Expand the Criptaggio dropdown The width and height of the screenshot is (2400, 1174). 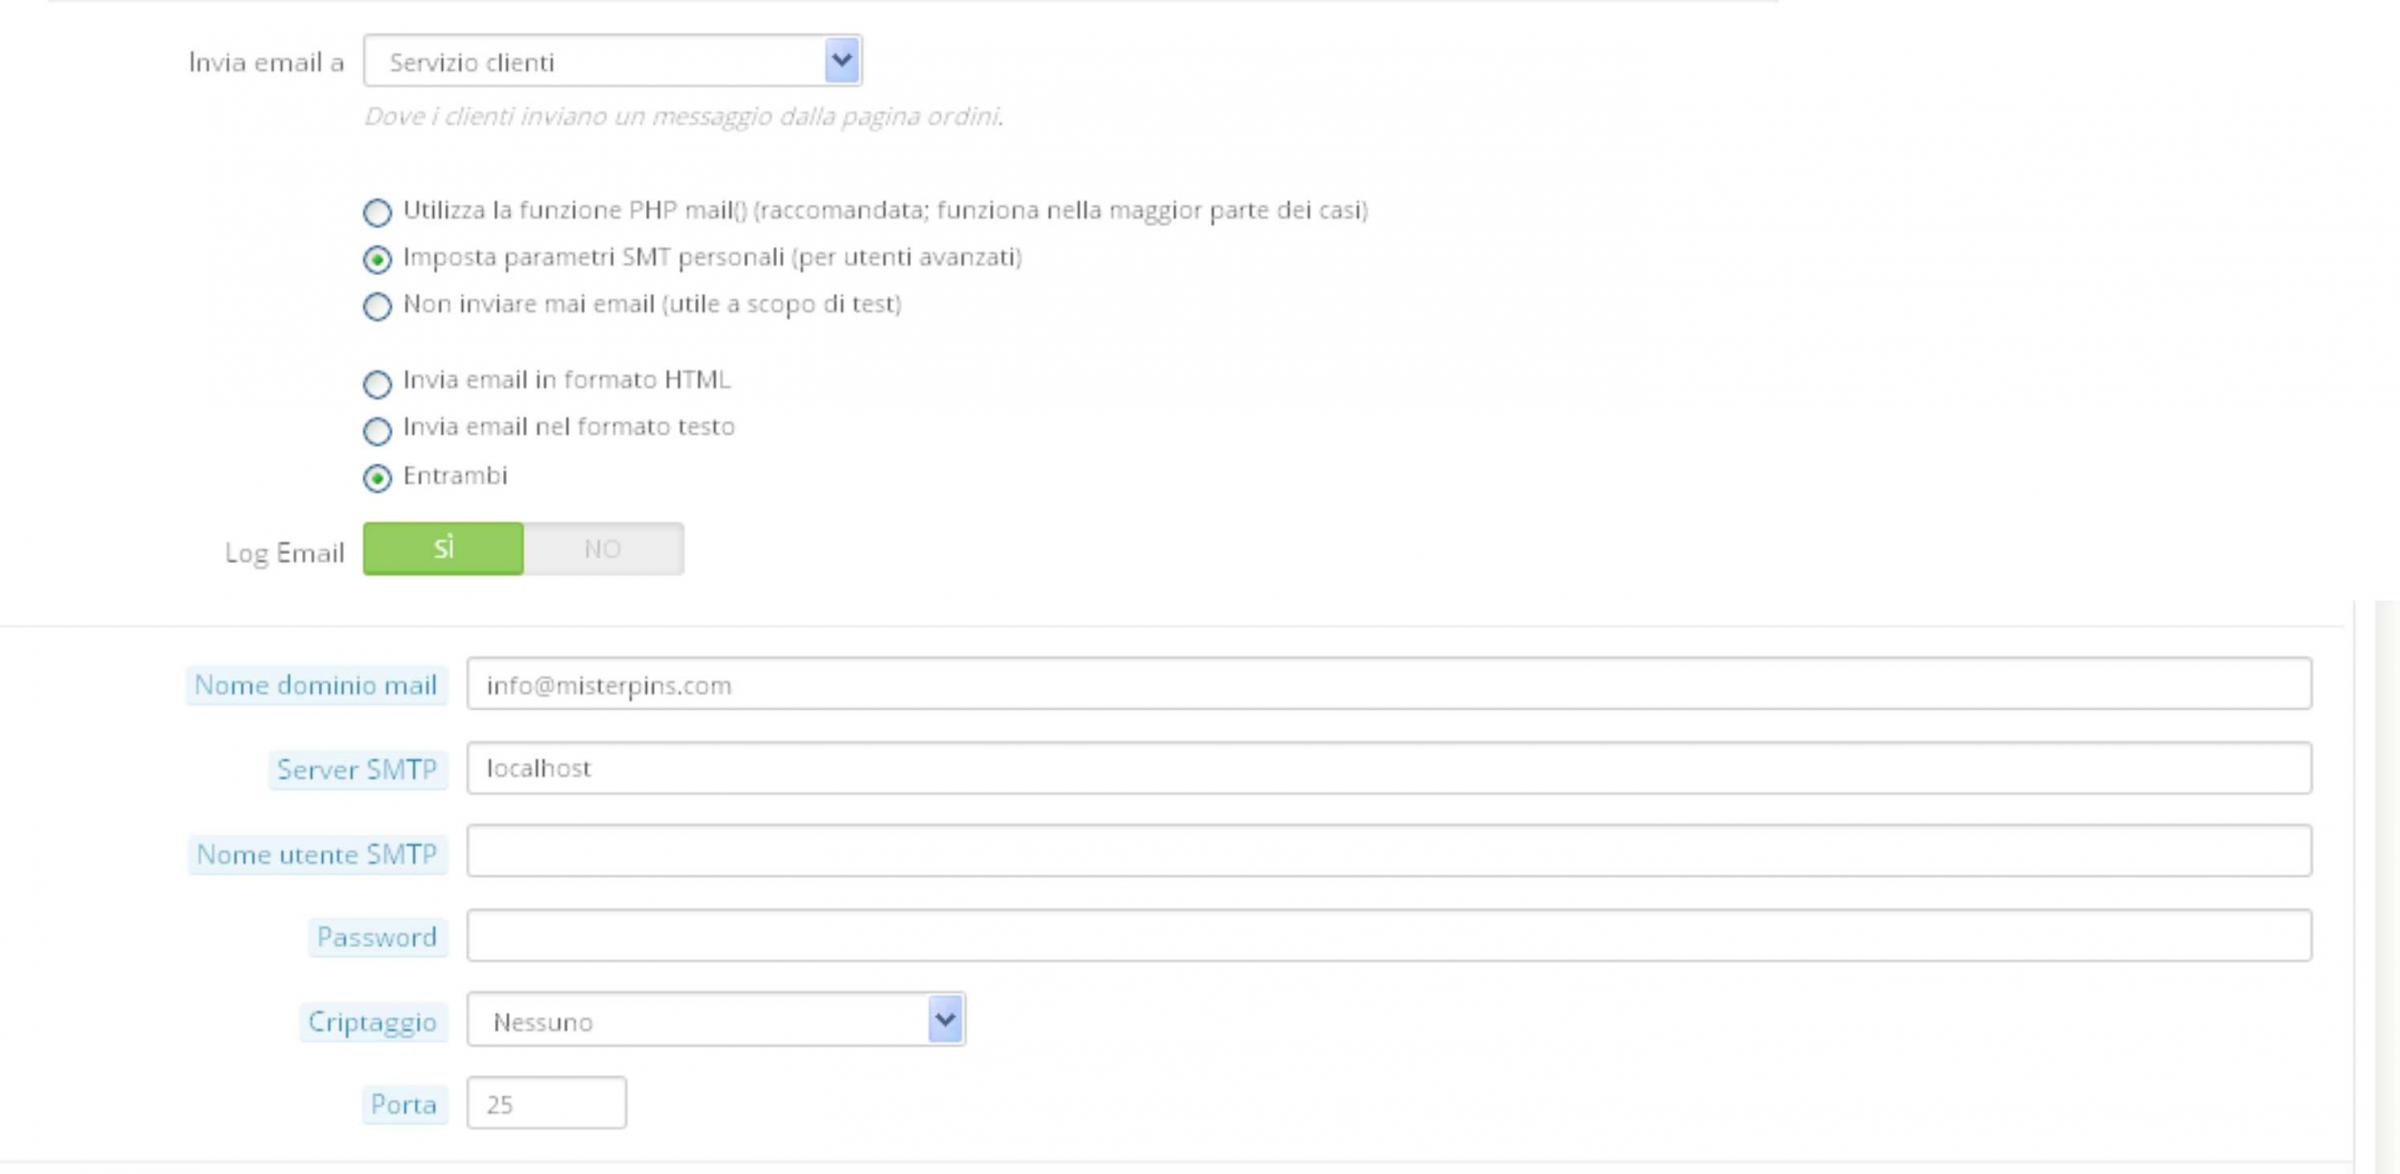698,1020
